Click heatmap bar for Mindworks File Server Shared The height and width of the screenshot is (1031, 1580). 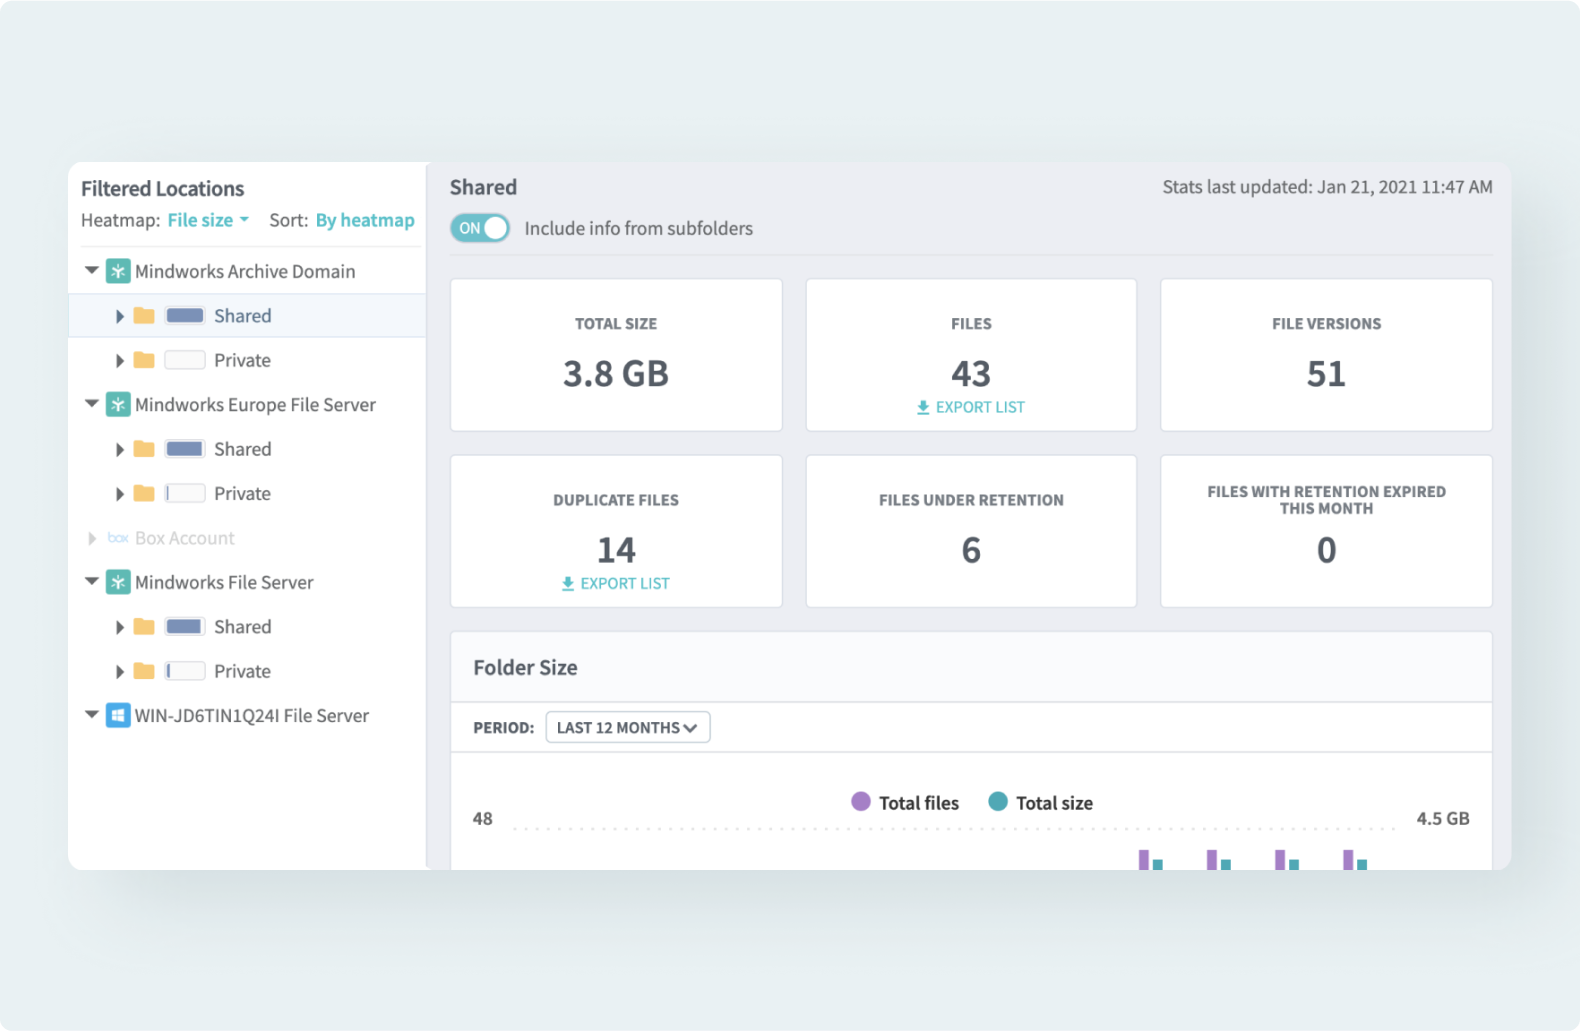coord(185,627)
